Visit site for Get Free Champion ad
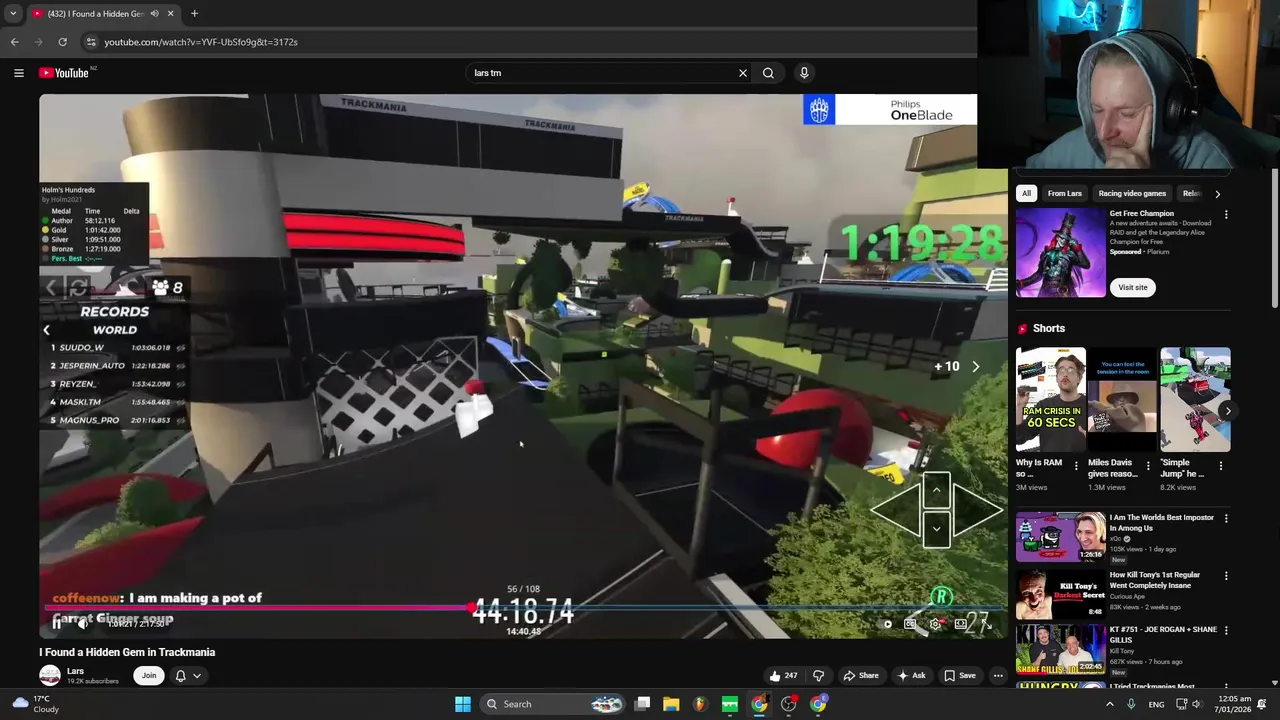The width and height of the screenshot is (1280, 720). coord(1132,287)
